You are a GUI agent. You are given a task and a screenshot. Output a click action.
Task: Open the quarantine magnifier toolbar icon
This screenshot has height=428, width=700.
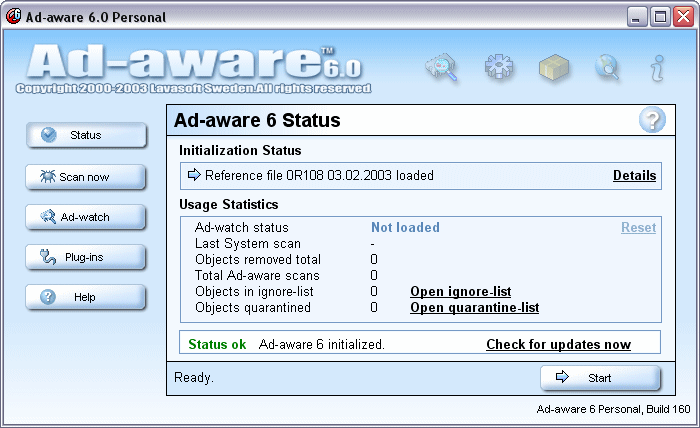[x=442, y=67]
